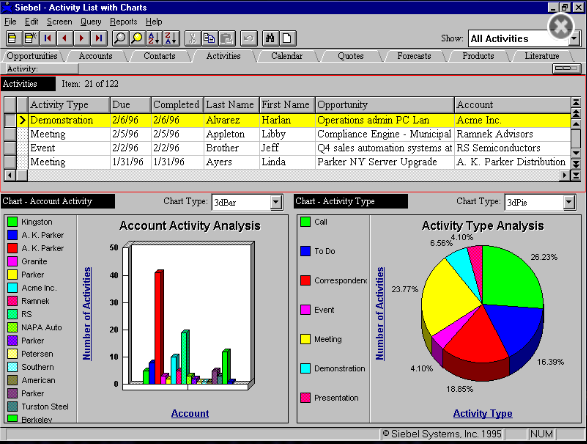Start a new query with magnifier icon
587x444 pixels.
(120, 38)
